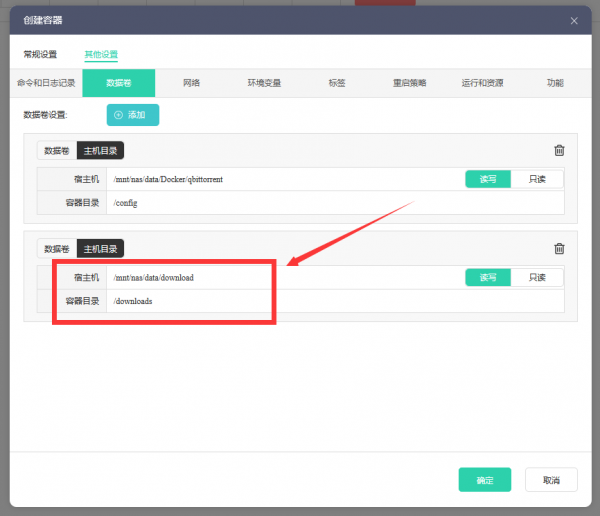Select the 其他设置 tab
This screenshot has width=600, height=516.
point(101,54)
